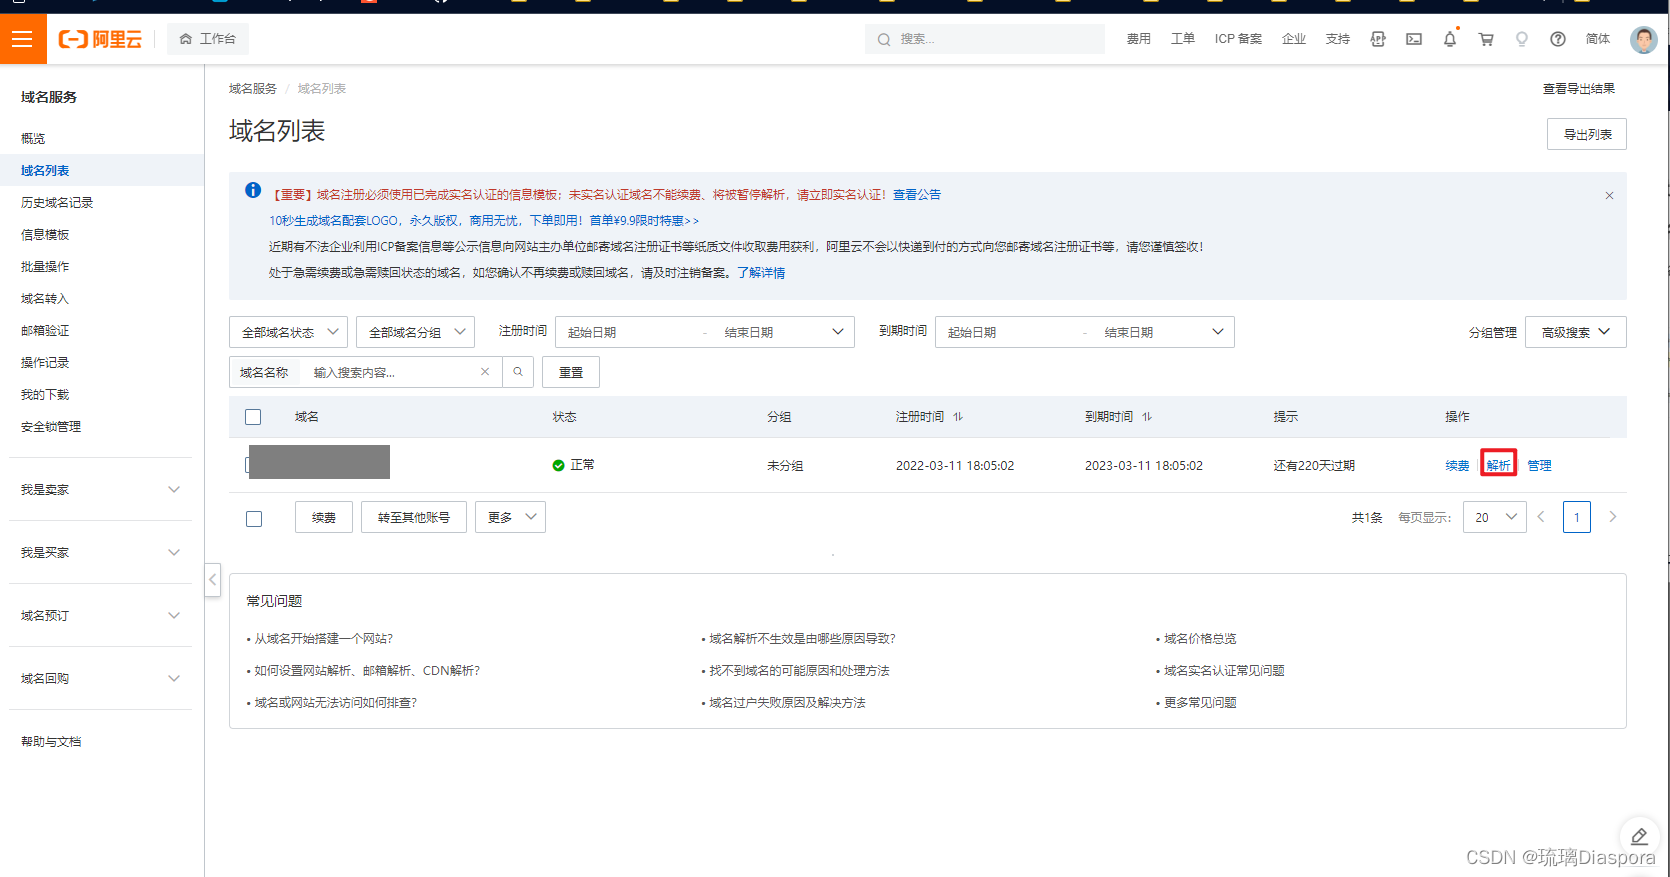Viewport: 1670px width, 877px height.
Task: Switch language via 简体
Action: pos(1598,39)
